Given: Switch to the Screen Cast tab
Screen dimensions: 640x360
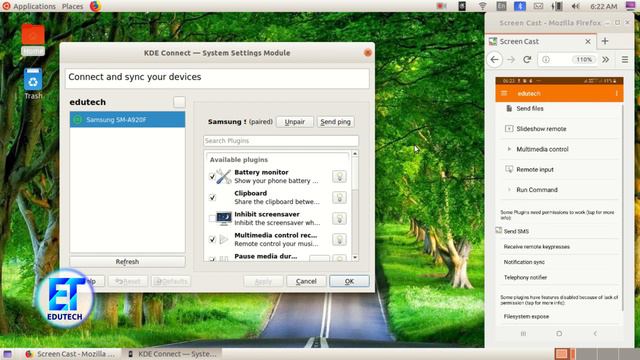Looking at the screenshot, I should (541, 42).
